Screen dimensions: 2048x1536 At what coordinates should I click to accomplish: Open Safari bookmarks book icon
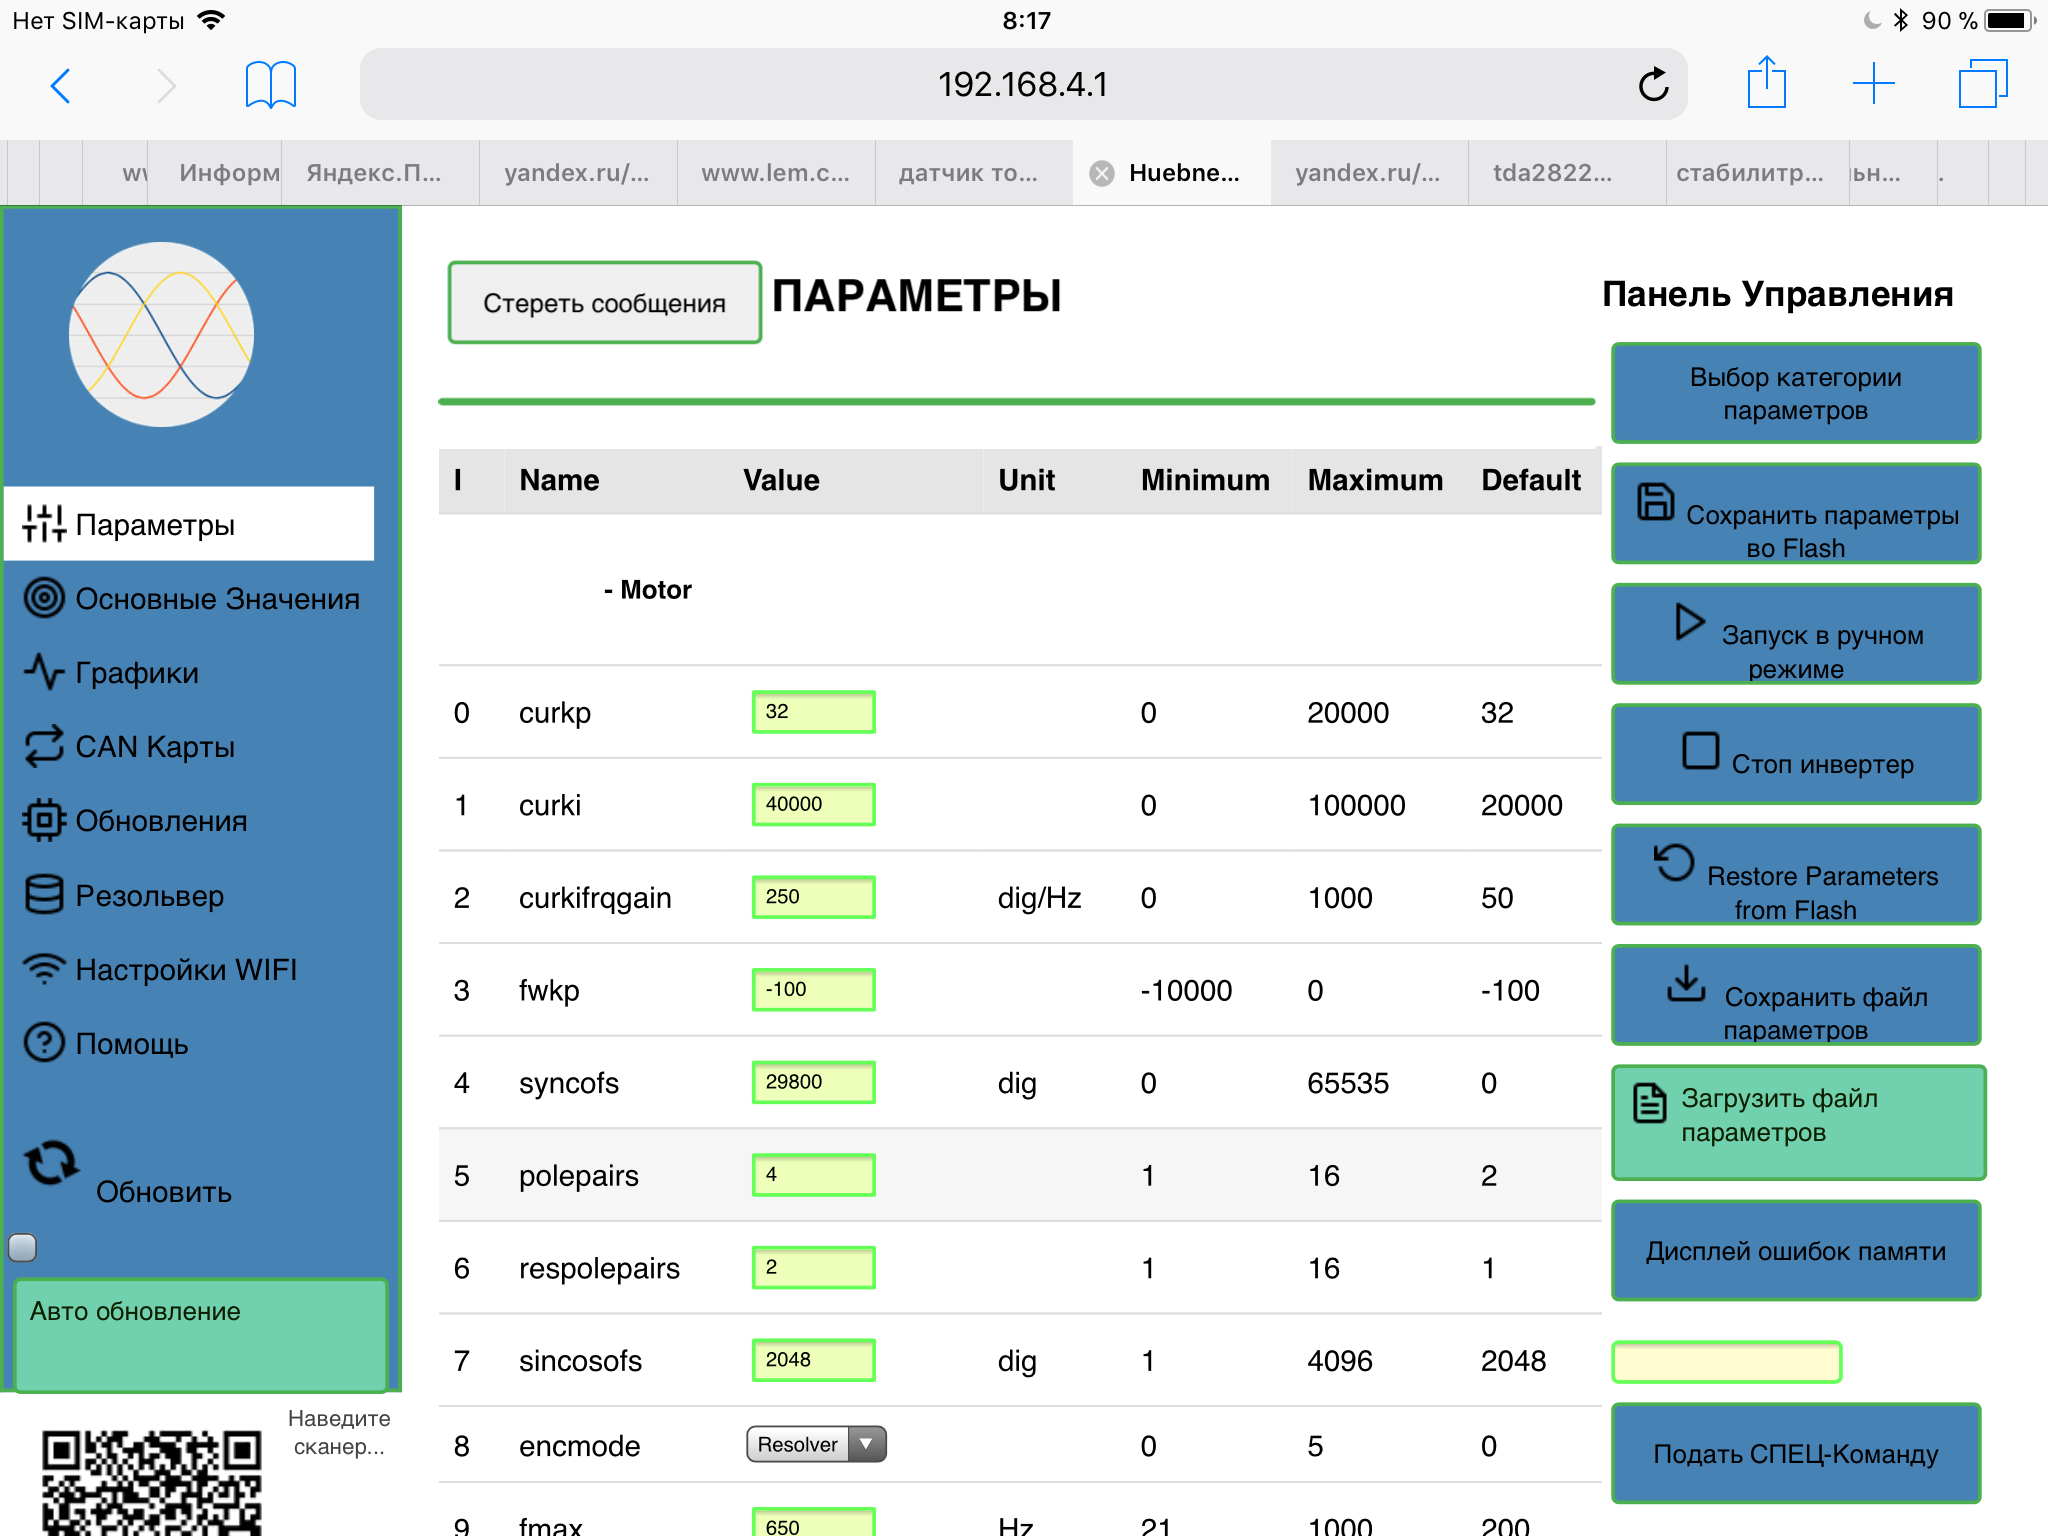point(270,85)
